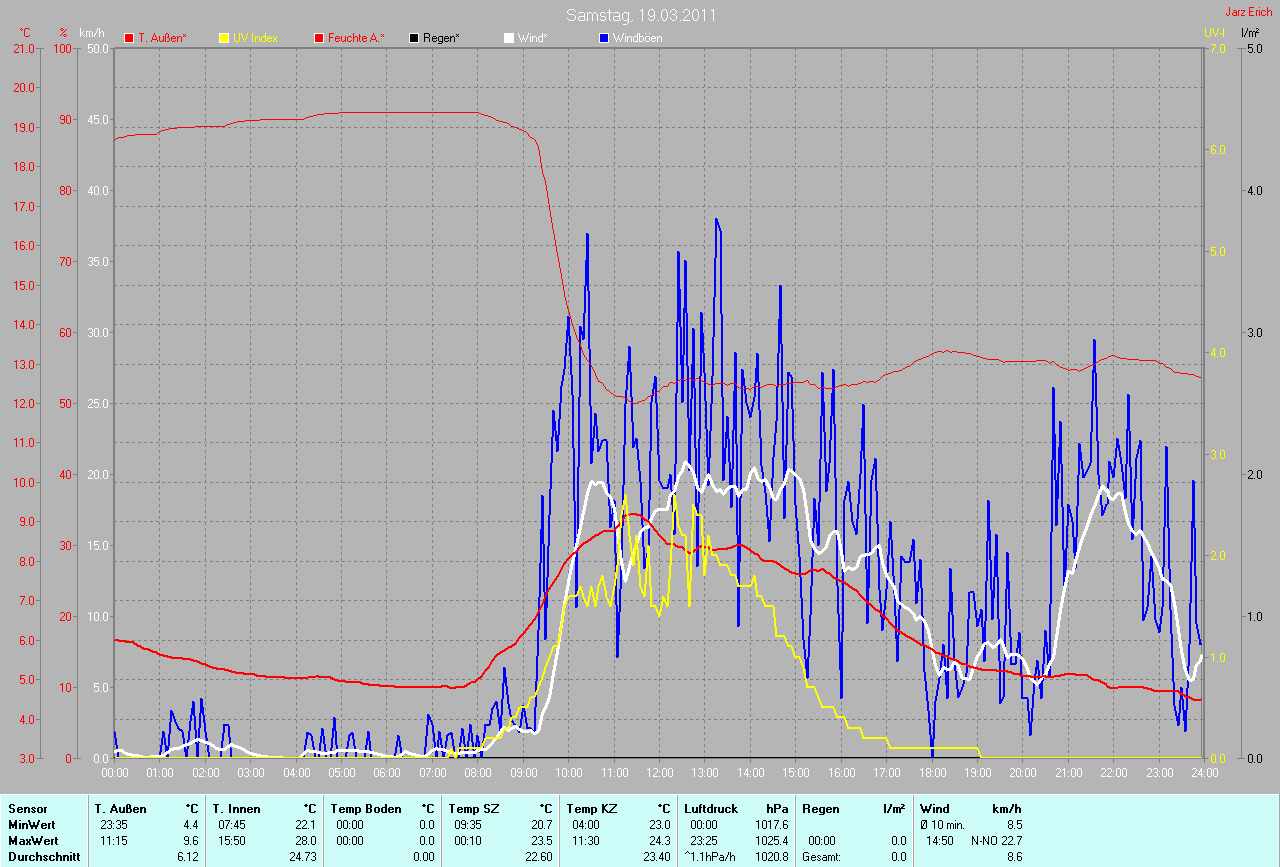
Task: Click the red Feuchte A. legend swatch
Action: click(x=319, y=38)
